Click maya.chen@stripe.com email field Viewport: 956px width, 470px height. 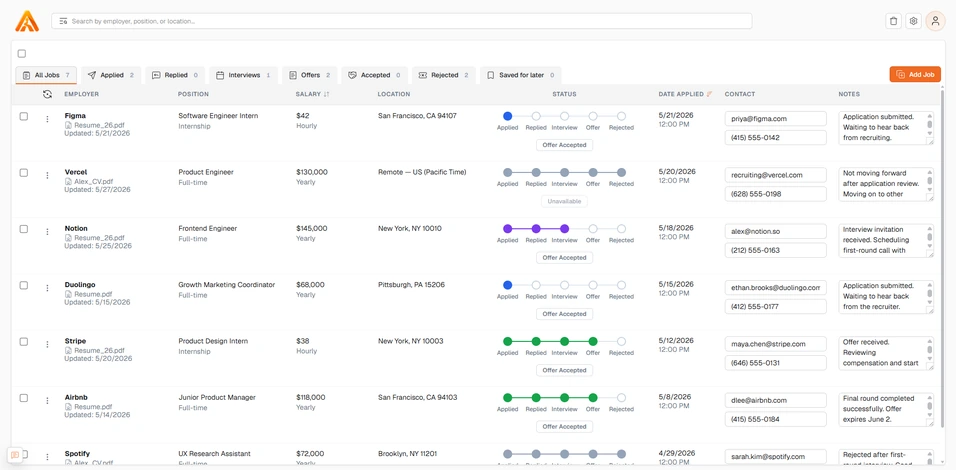coord(776,344)
